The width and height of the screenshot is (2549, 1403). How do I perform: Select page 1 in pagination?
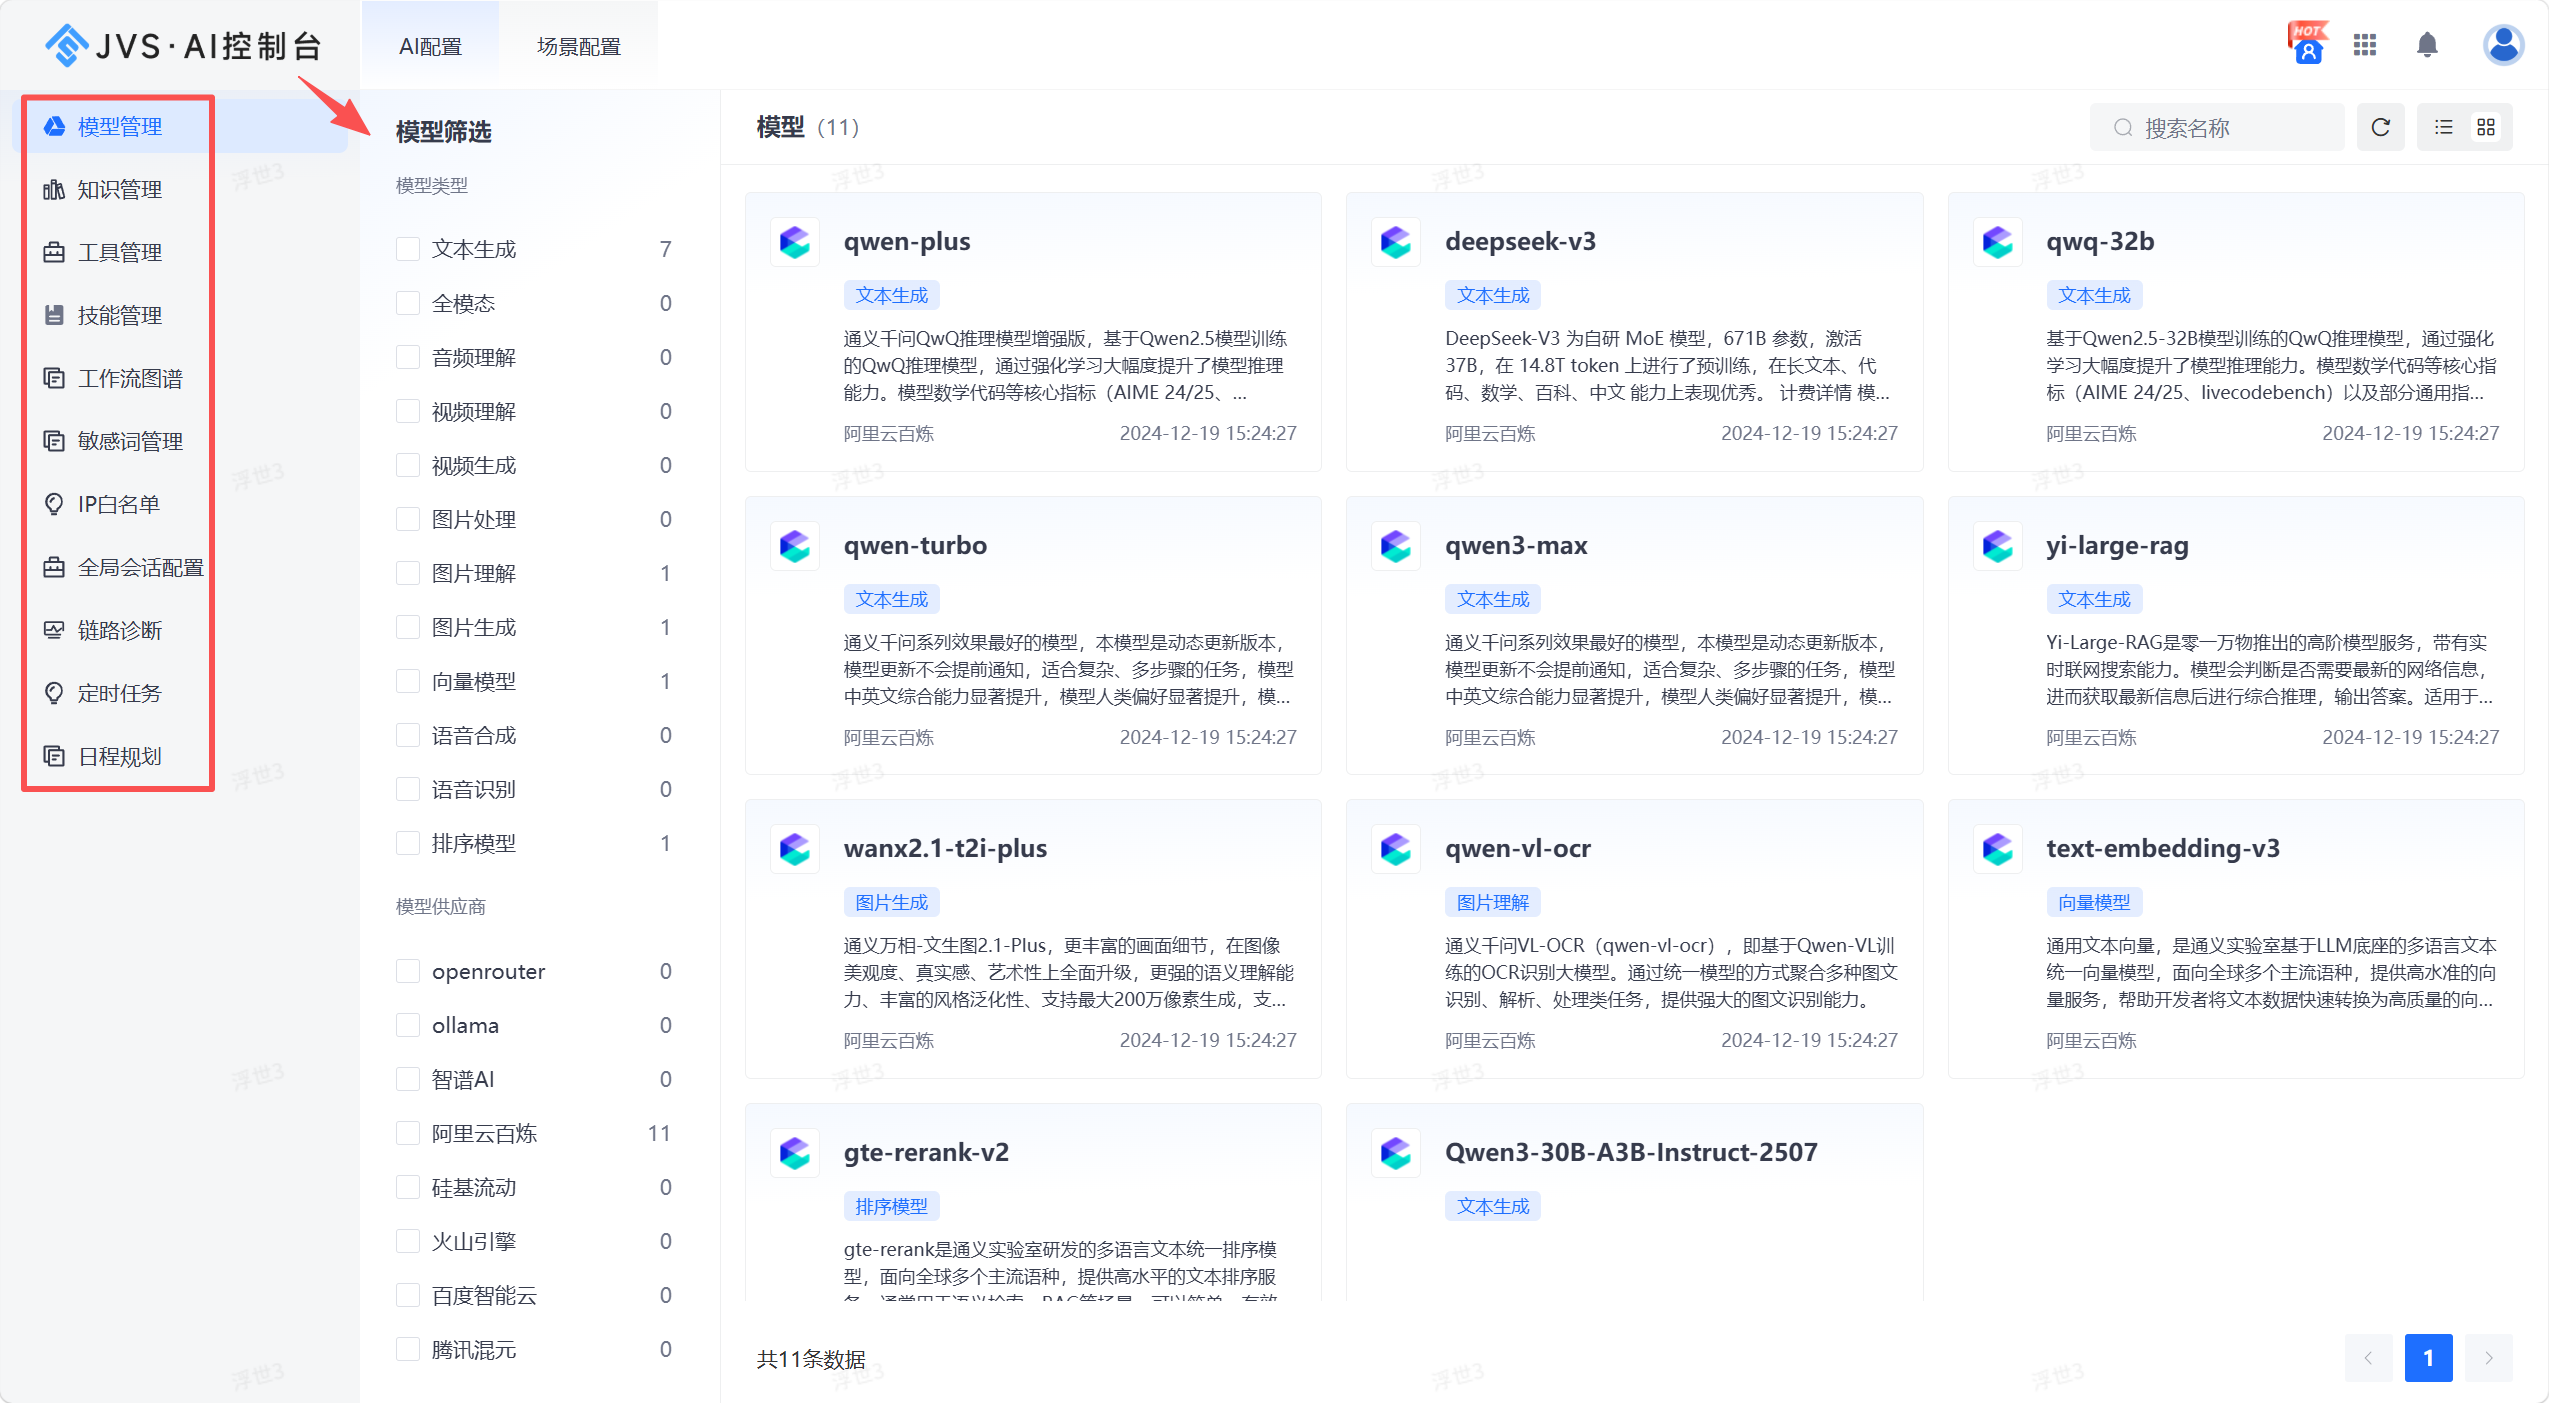click(2428, 1358)
